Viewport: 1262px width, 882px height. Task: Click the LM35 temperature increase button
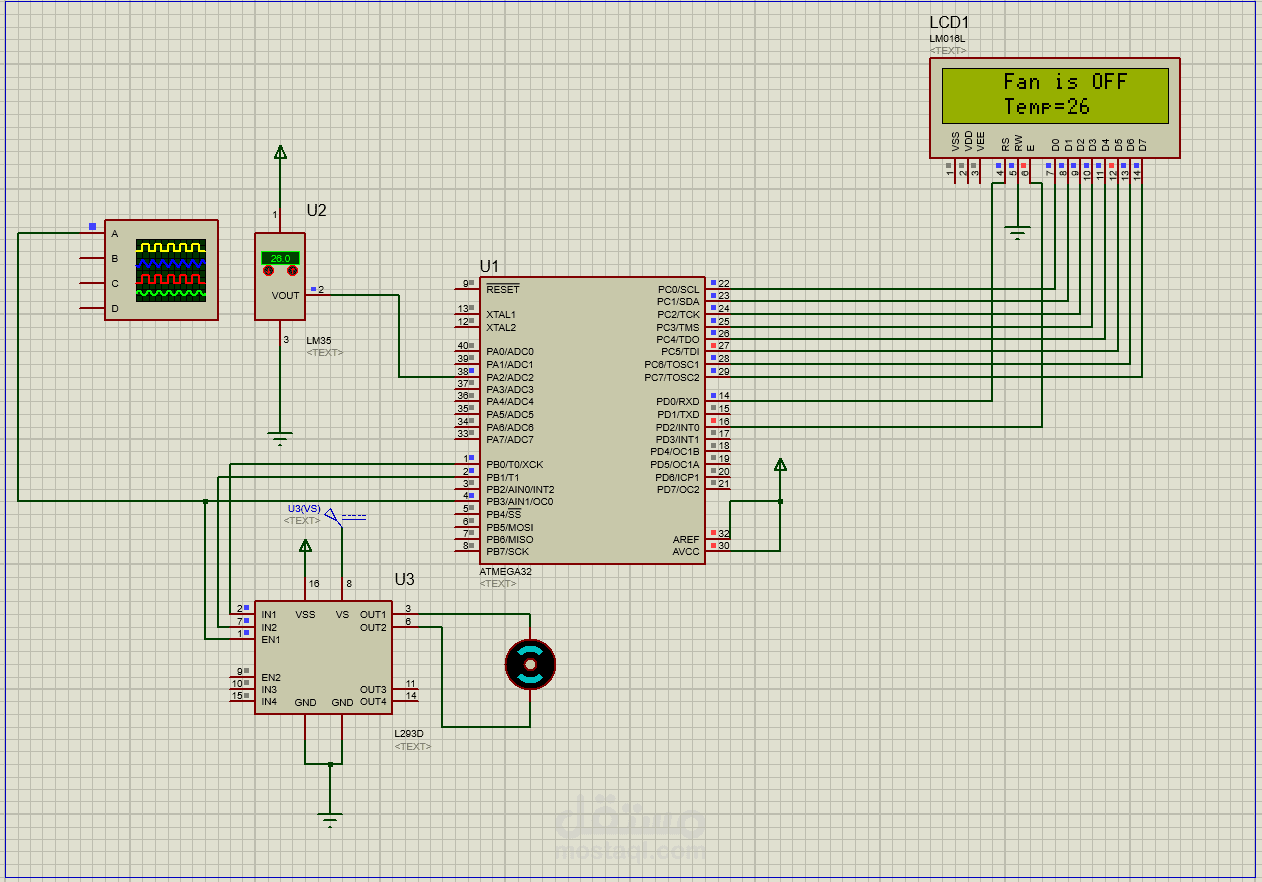click(292, 271)
